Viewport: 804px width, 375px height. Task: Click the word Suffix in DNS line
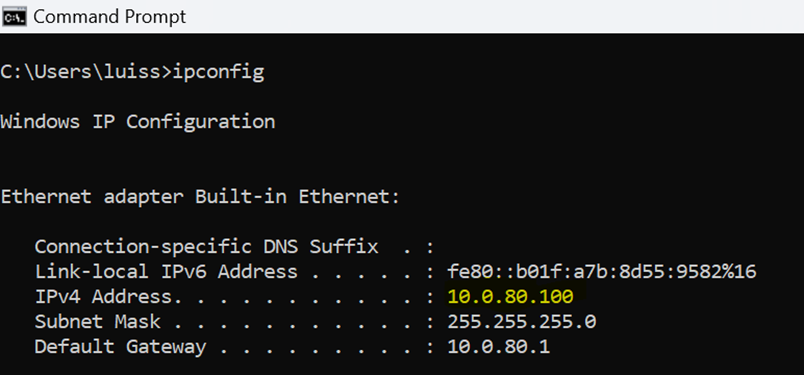click(x=344, y=247)
